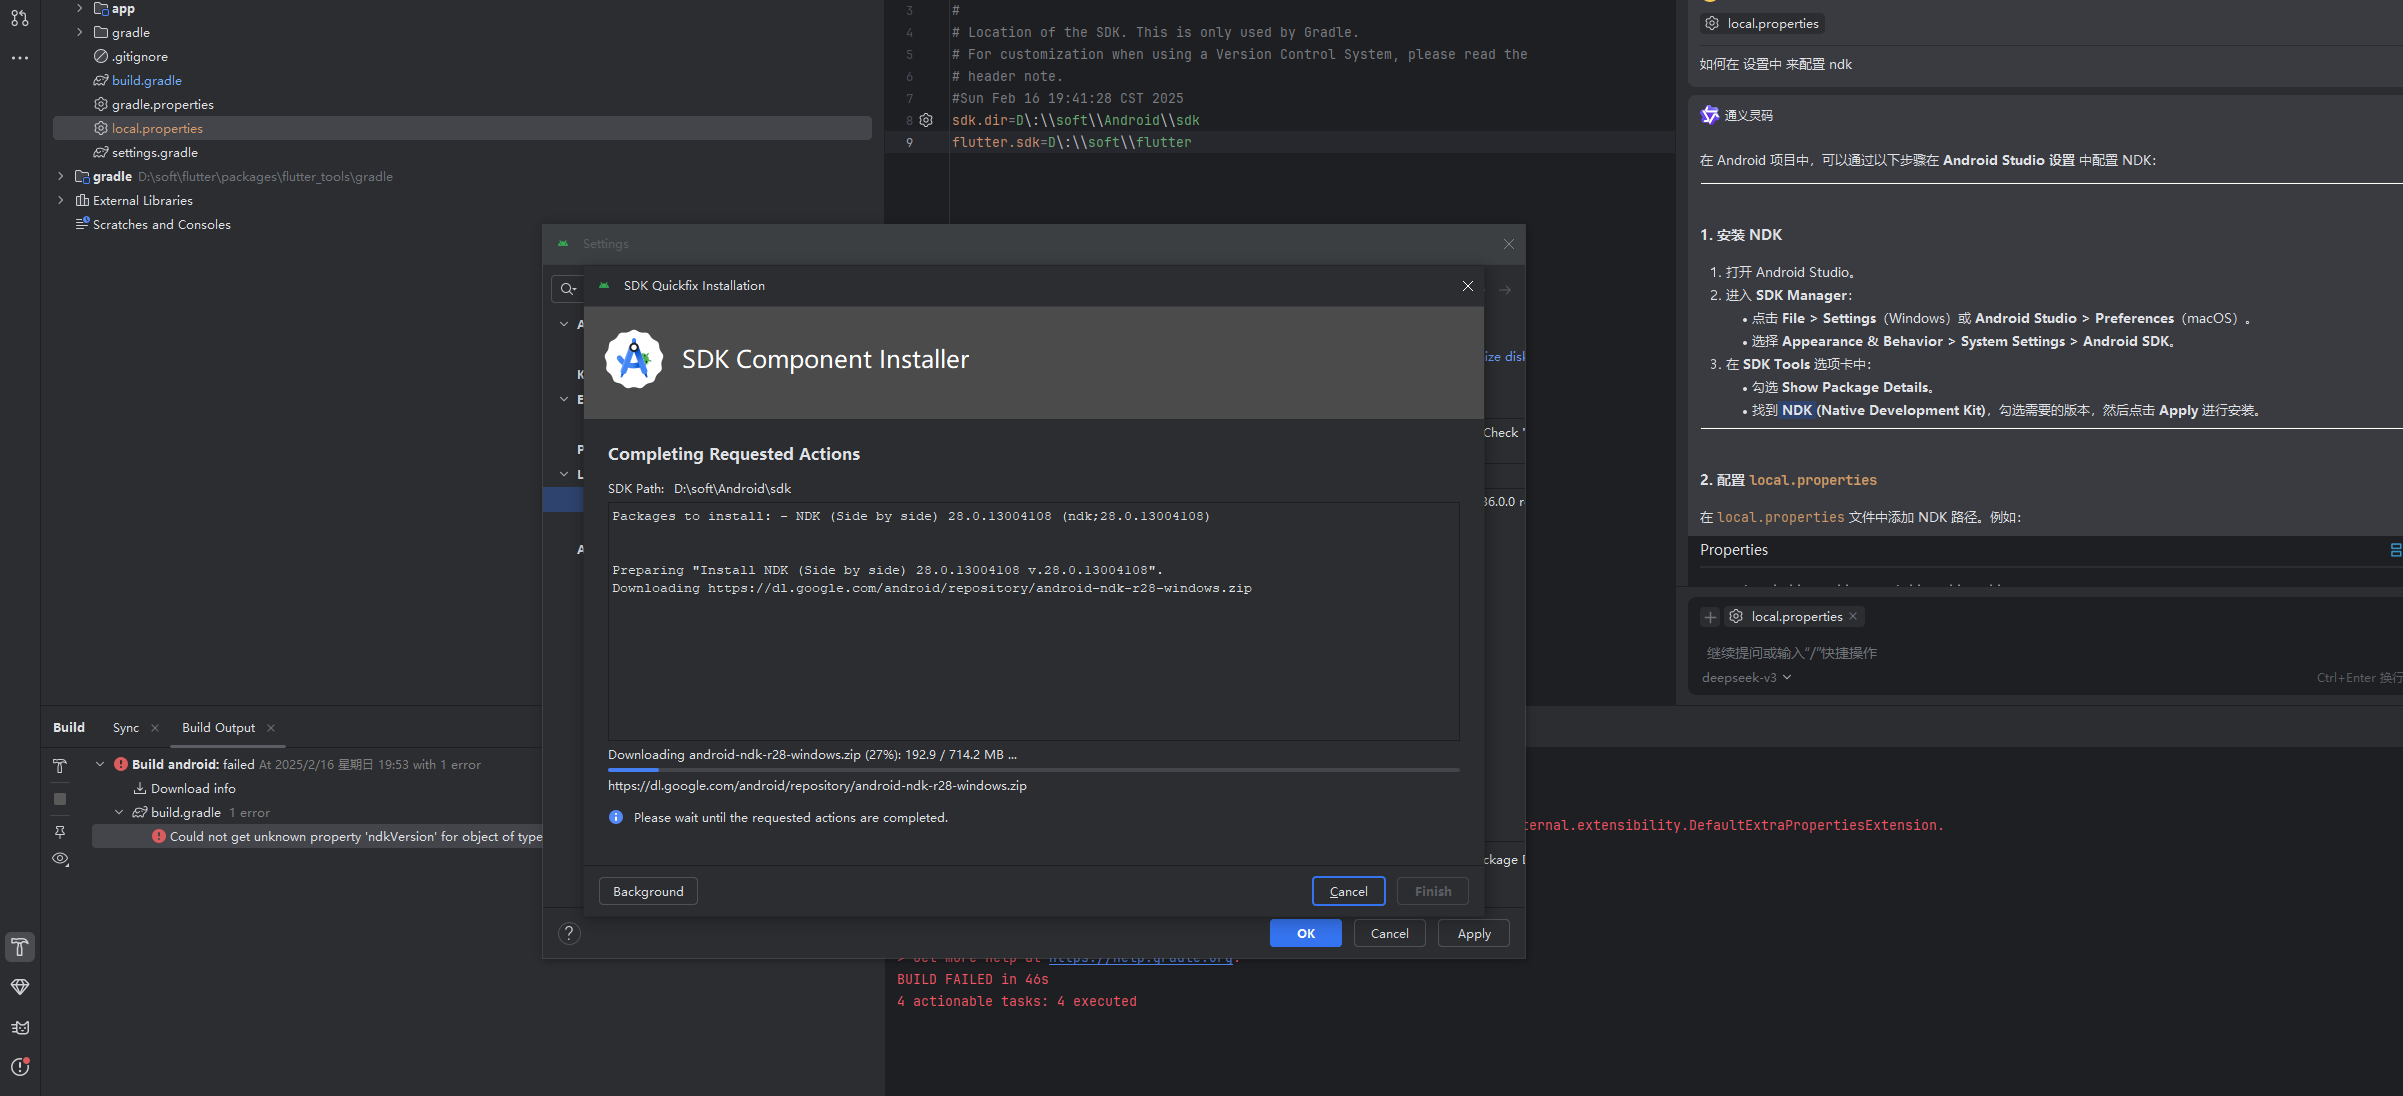Viewport: 2403px width, 1096px height.
Task: Click the pin icon in Build panel
Action: (x=60, y=832)
